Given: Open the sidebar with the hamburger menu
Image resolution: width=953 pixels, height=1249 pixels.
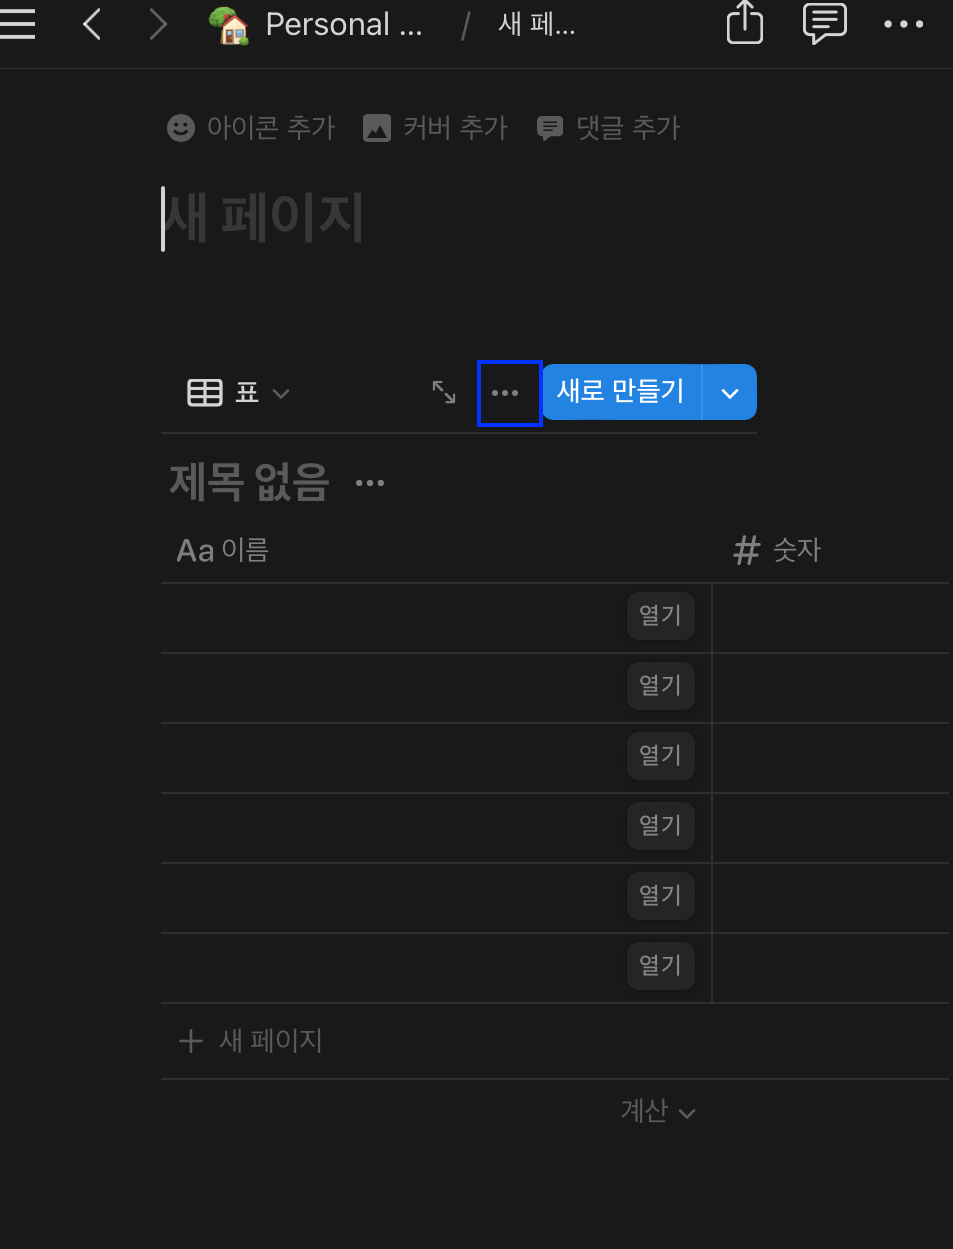Looking at the screenshot, I should (x=18, y=24).
